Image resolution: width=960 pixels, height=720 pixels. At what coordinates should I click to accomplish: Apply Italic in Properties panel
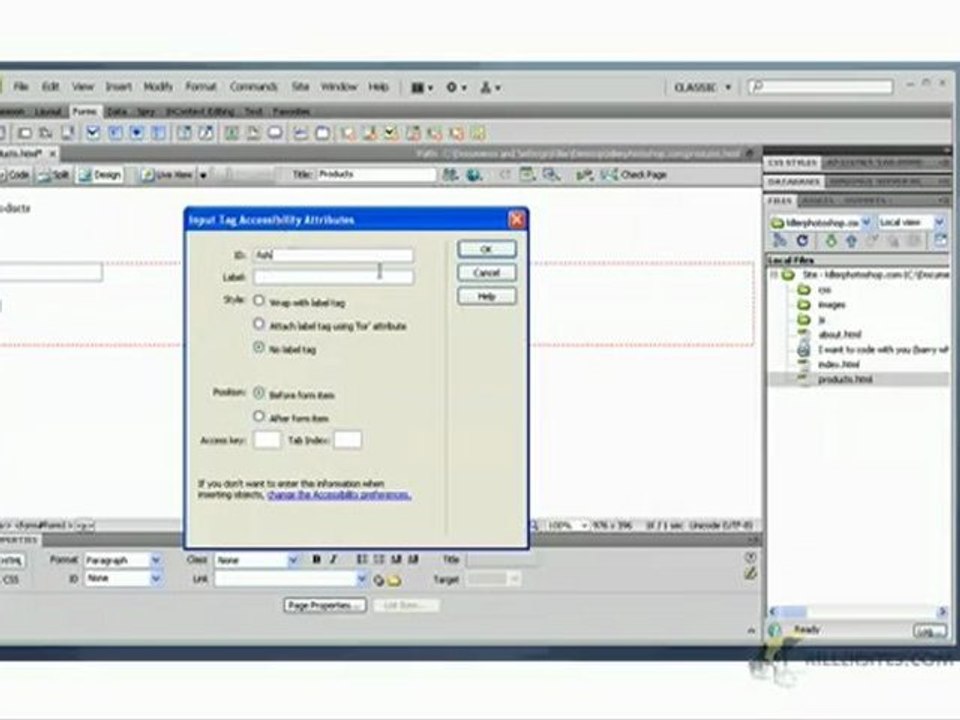tap(334, 560)
